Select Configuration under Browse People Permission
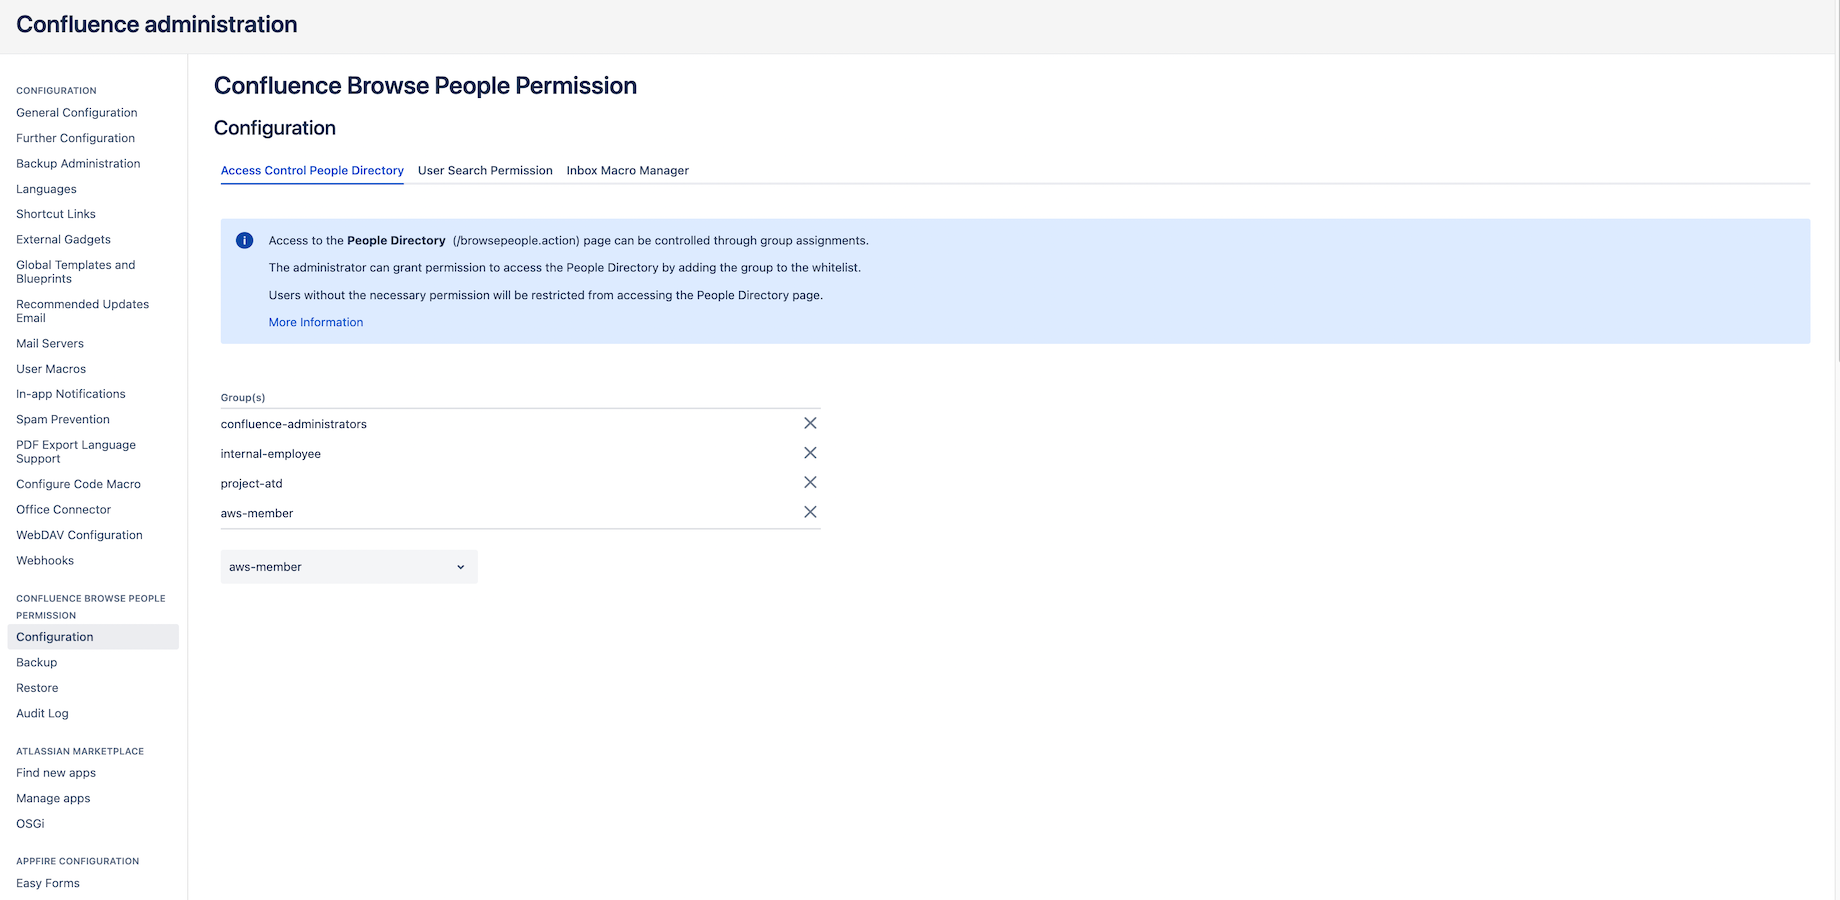 point(93,637)
